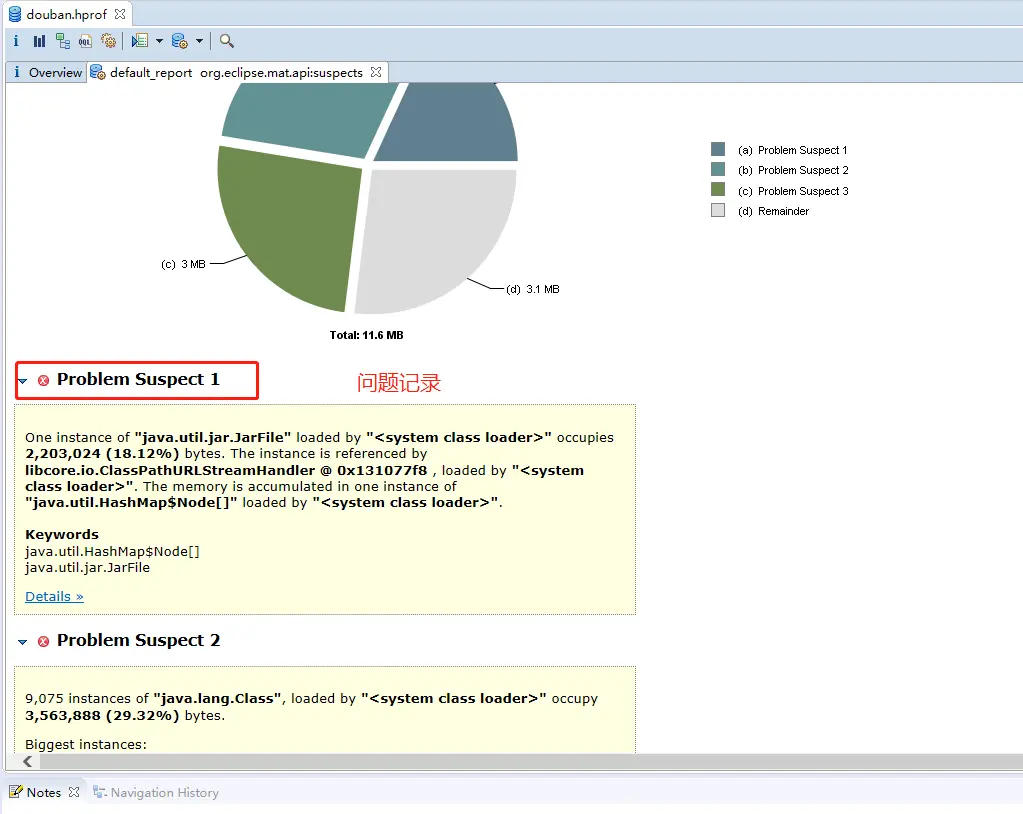Viewport: 1023px width, 814px height.
Task: Click the "Biggest instances:" text
Action: (86, 745)
